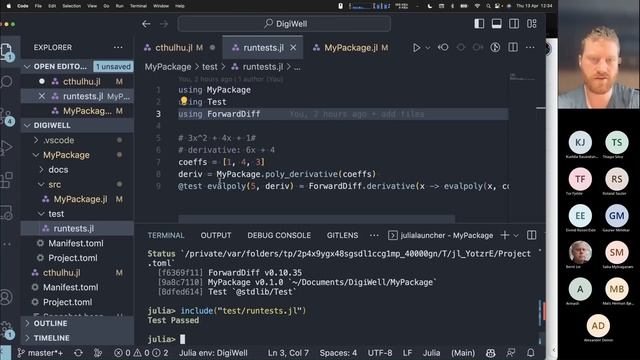The image size is (640, 360).
Task: Click the DigiWell command center search box
Action: [x=284, y=24]
